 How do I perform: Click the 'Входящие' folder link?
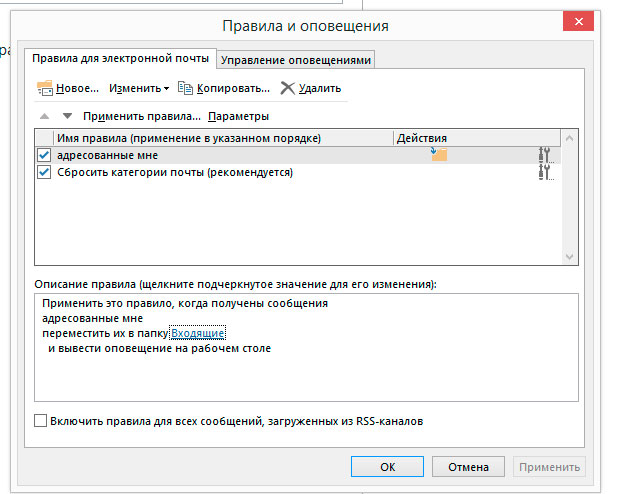[x=197, y=332]
